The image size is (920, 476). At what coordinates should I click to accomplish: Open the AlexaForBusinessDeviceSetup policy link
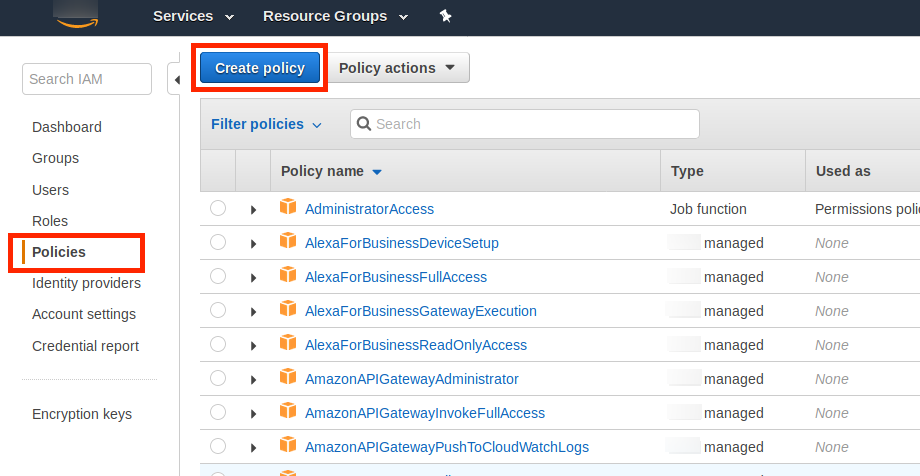pyautogui.click(x=401, y=243)
